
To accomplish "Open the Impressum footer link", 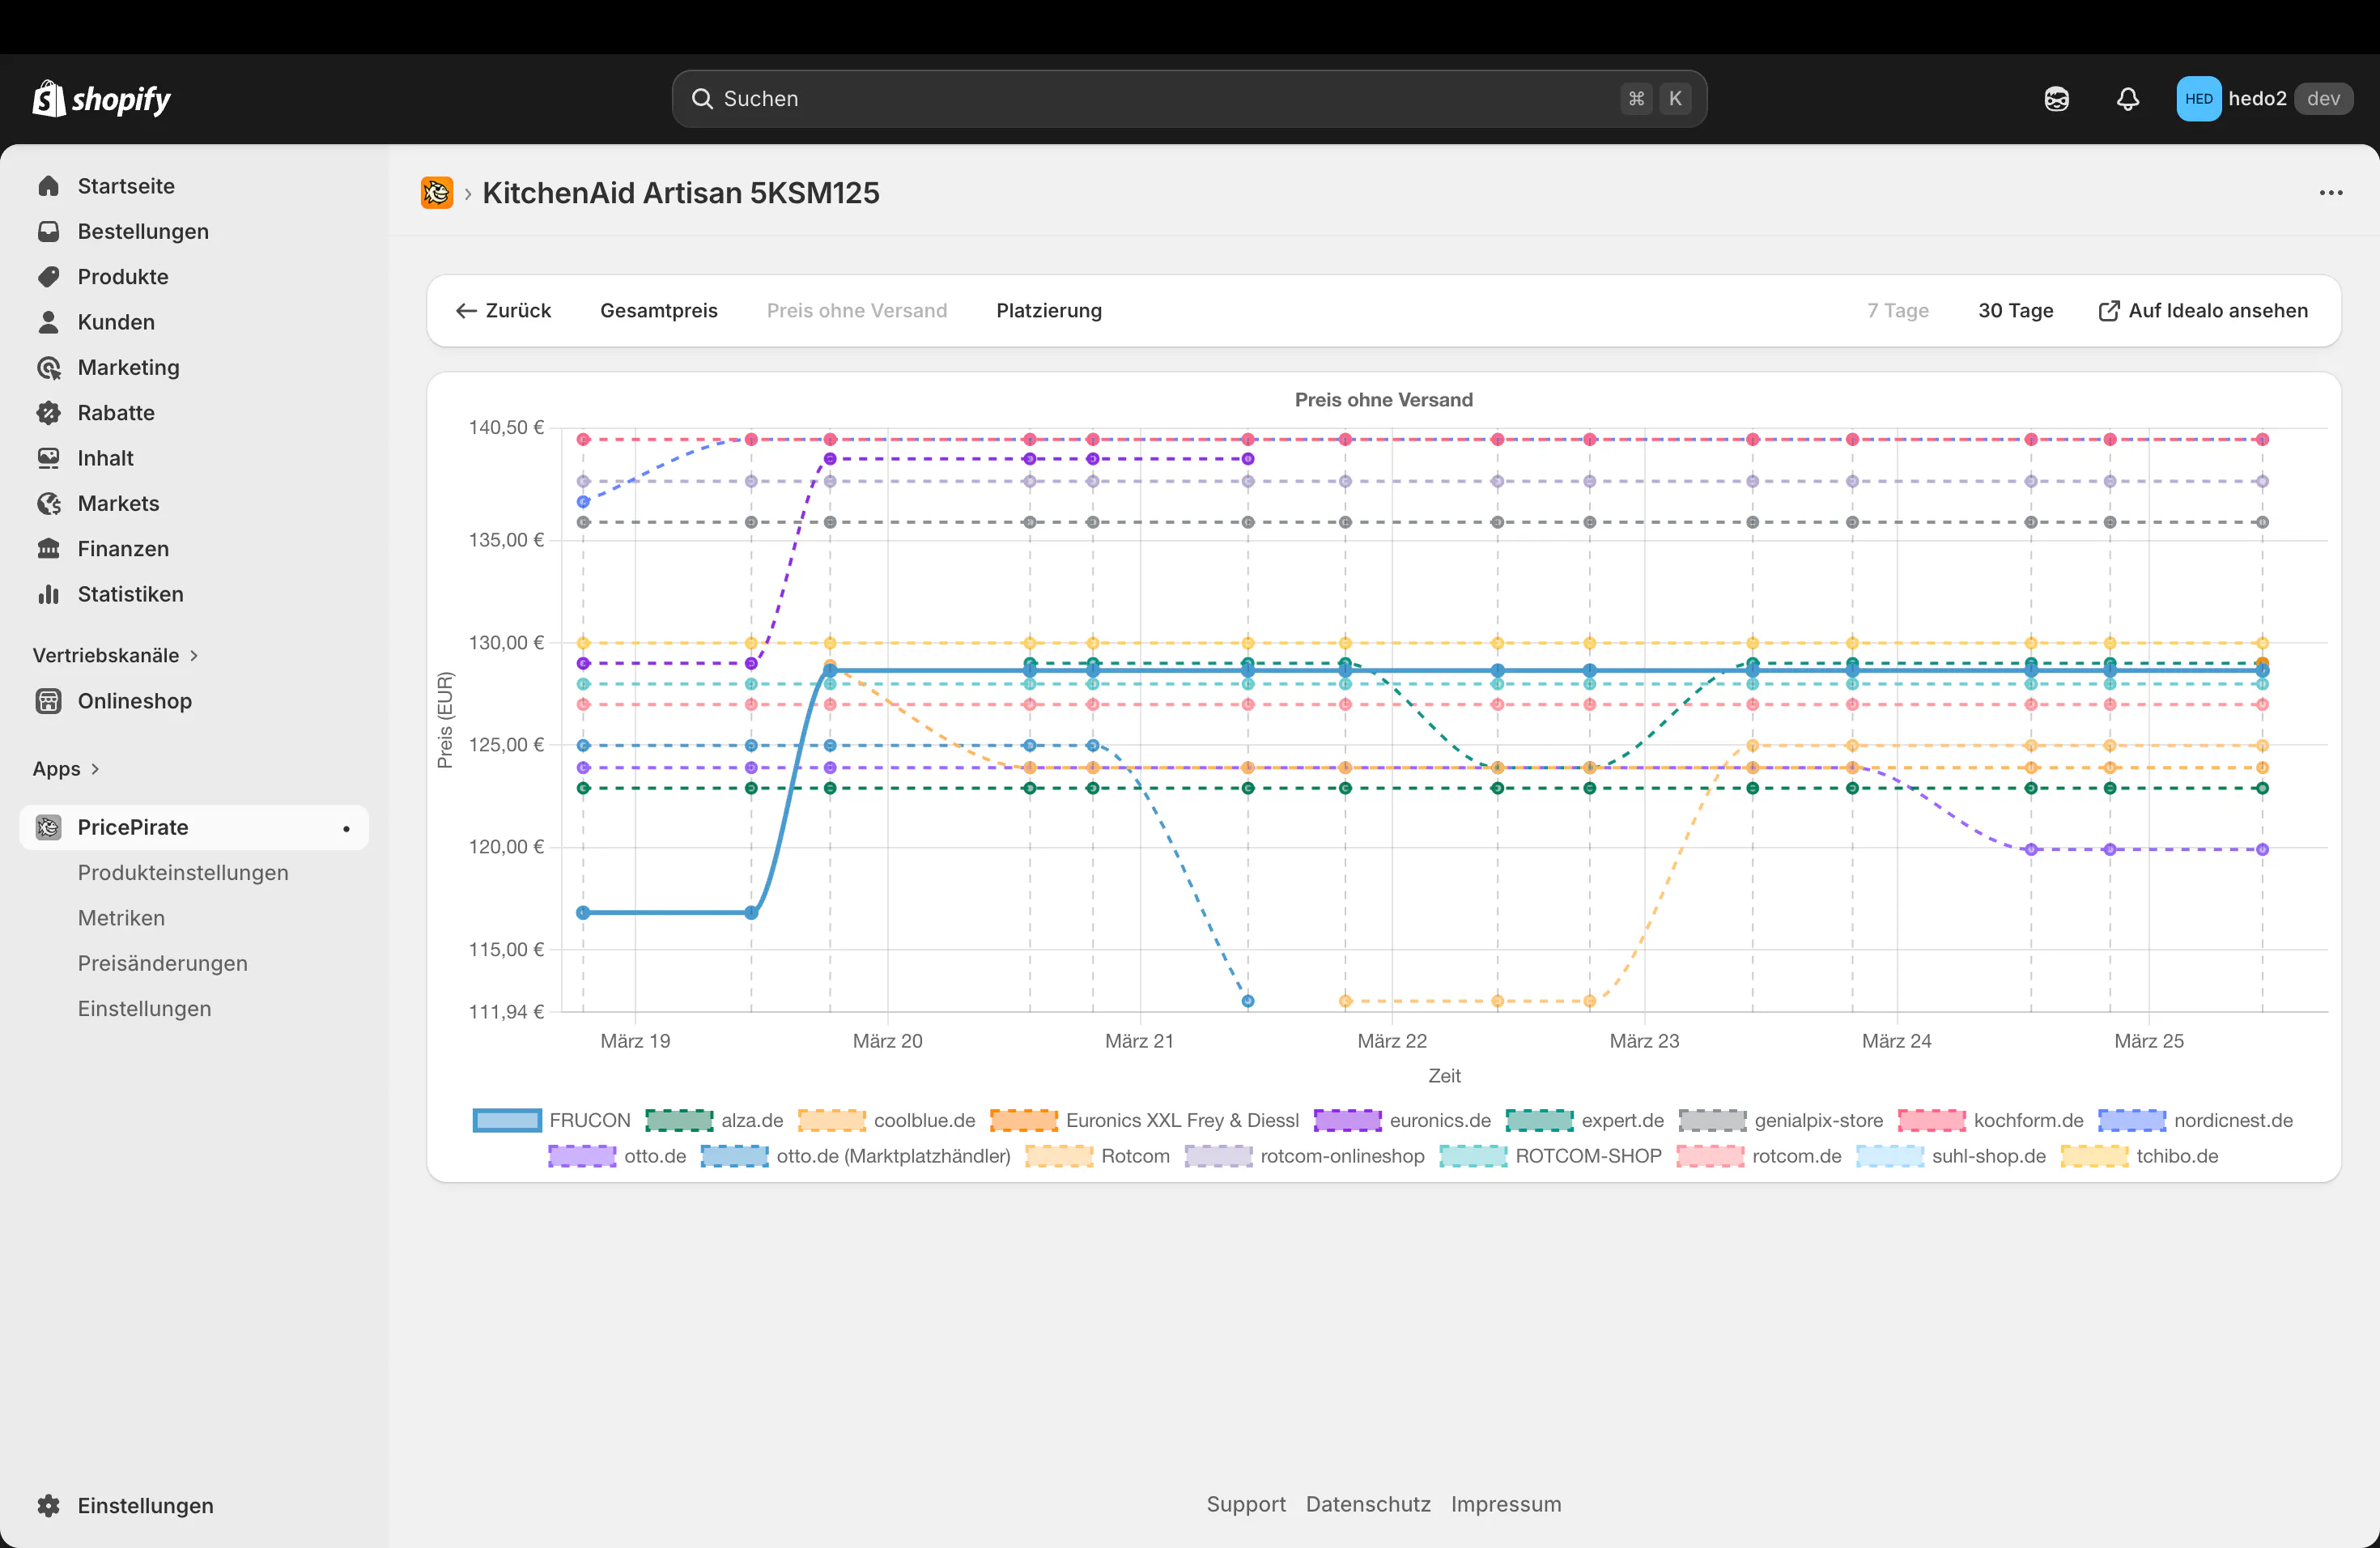I will pos(1506,1504).
